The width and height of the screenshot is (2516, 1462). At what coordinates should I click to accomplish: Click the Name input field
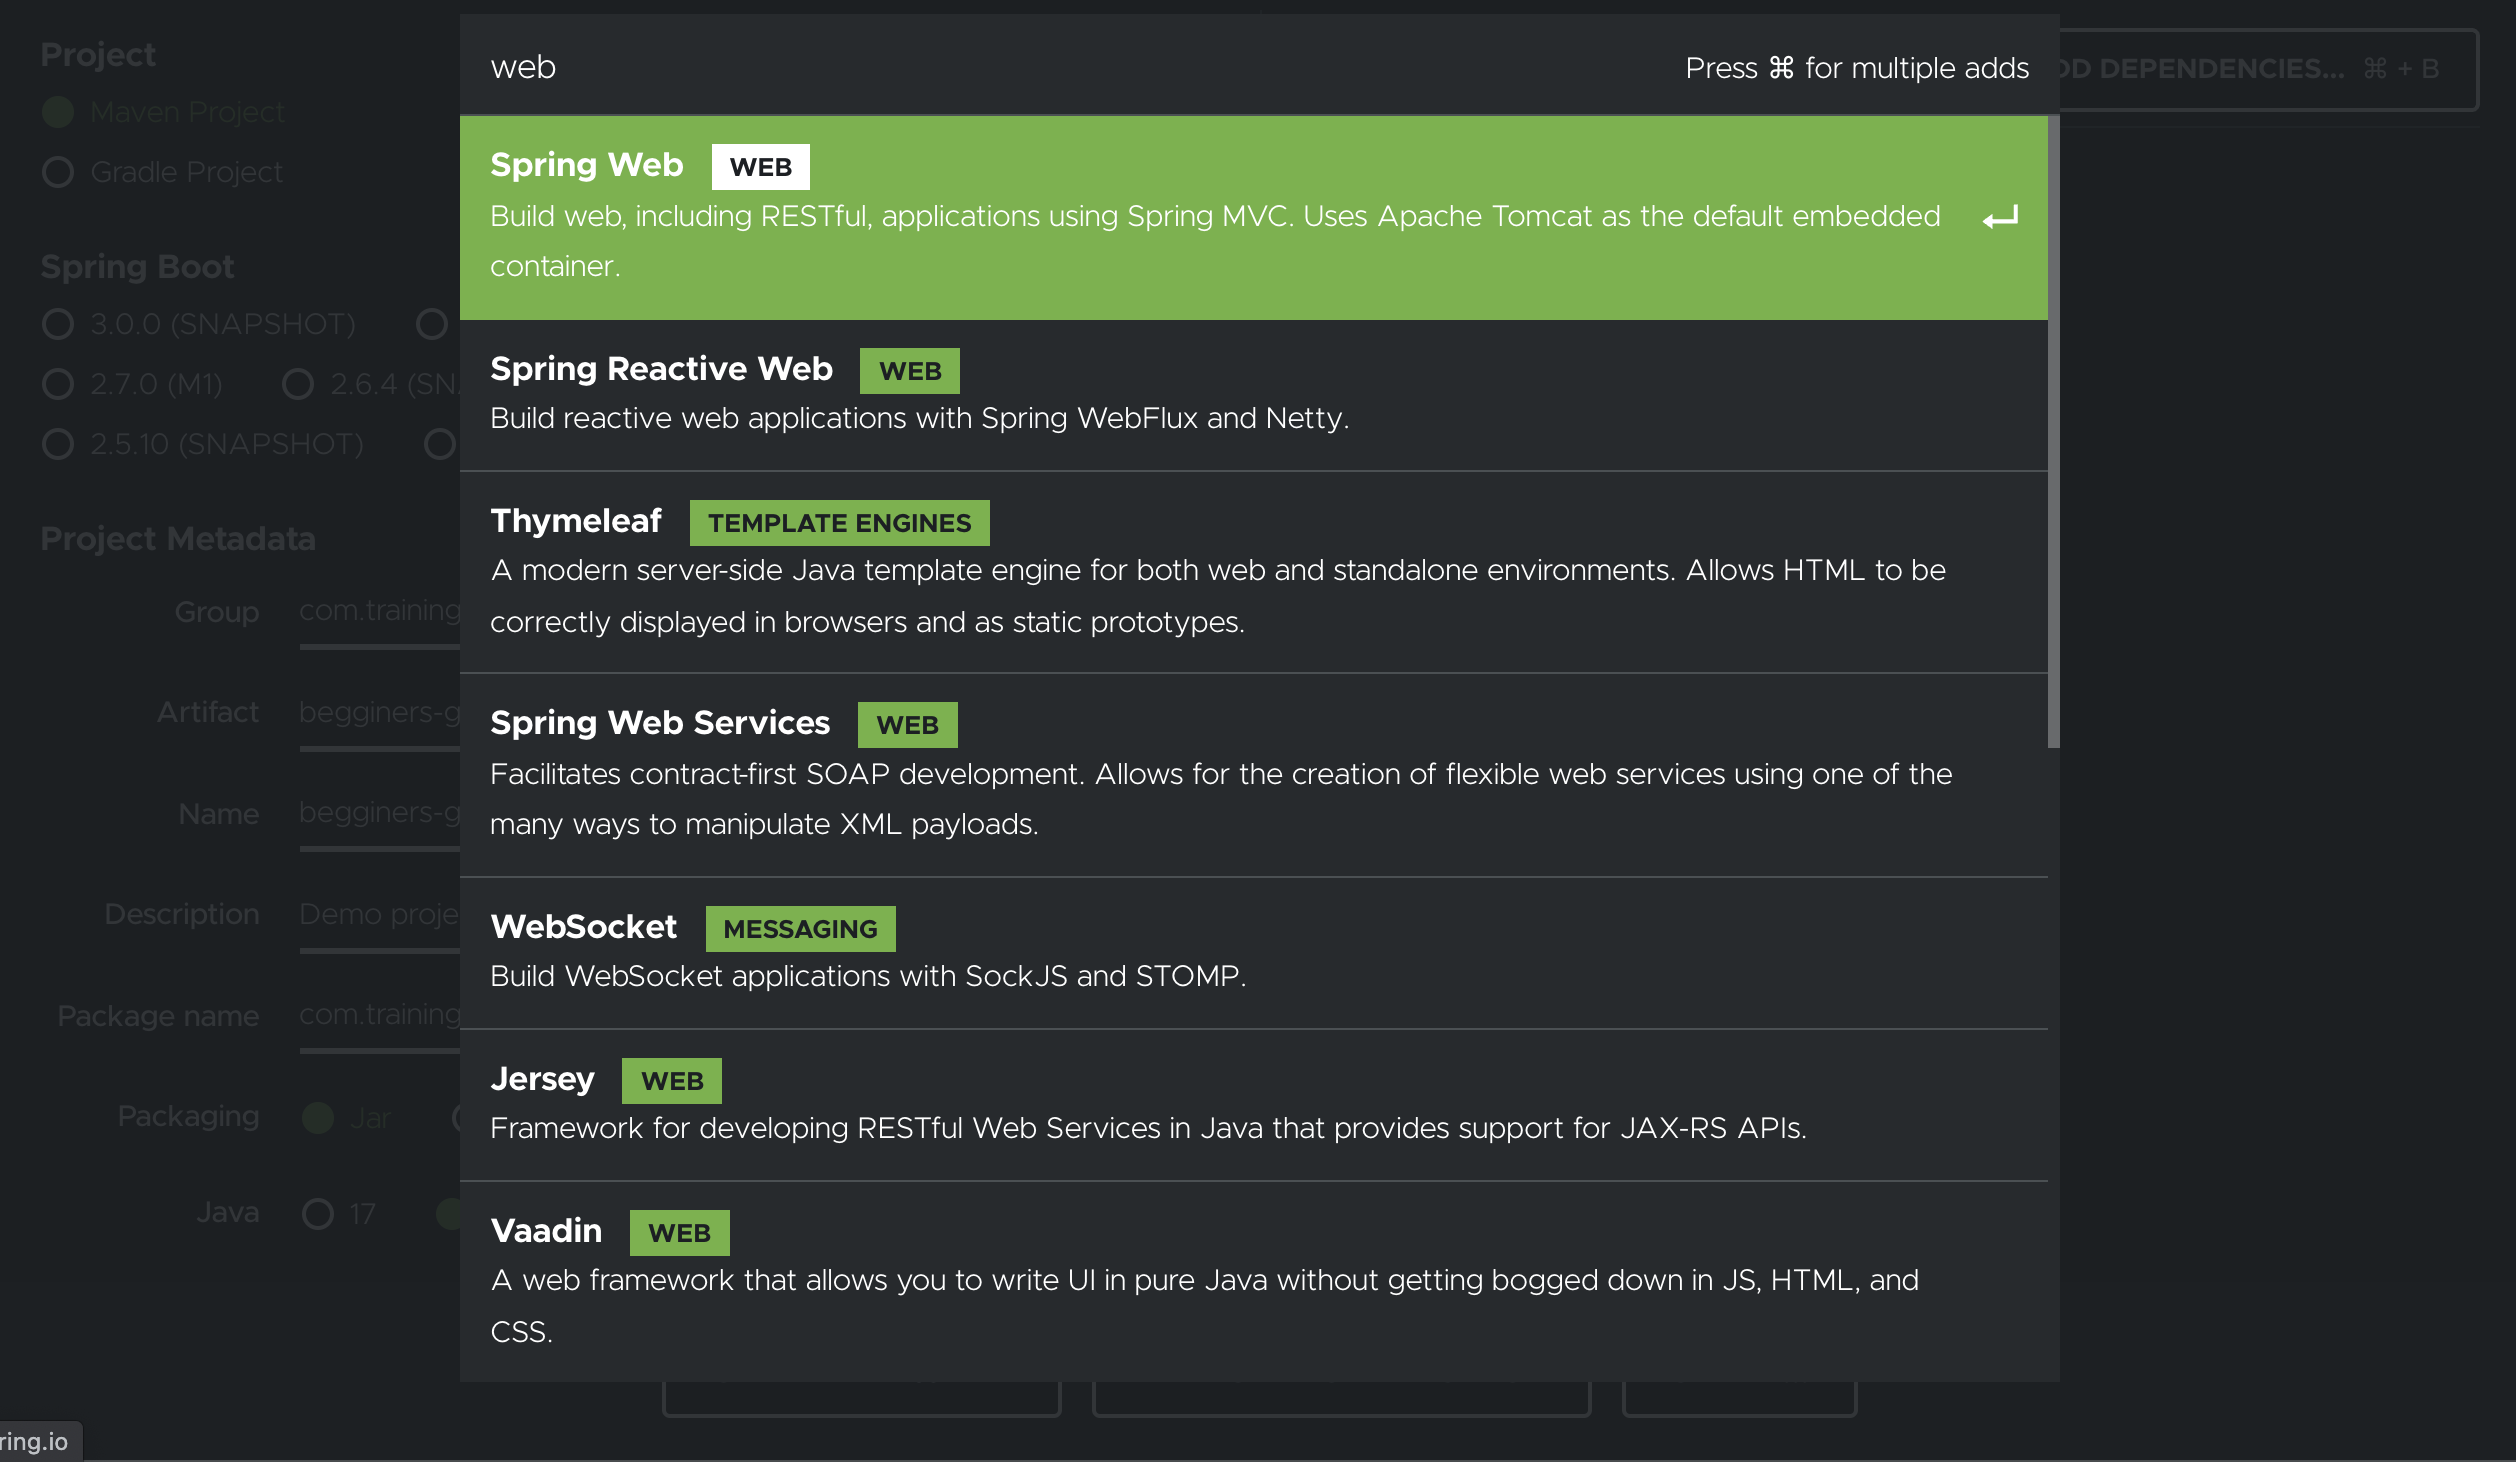pyautogui.click(x=380, y=814)
